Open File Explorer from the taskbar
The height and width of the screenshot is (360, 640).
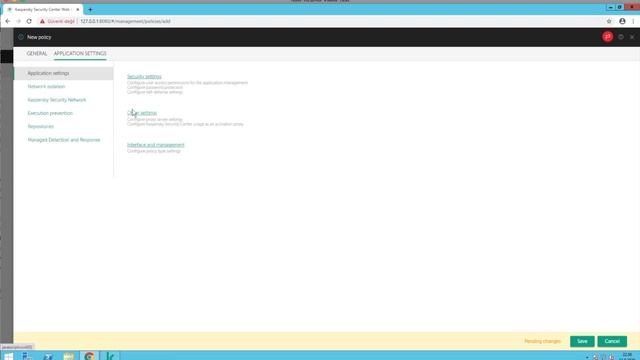(x=69, y=356)
